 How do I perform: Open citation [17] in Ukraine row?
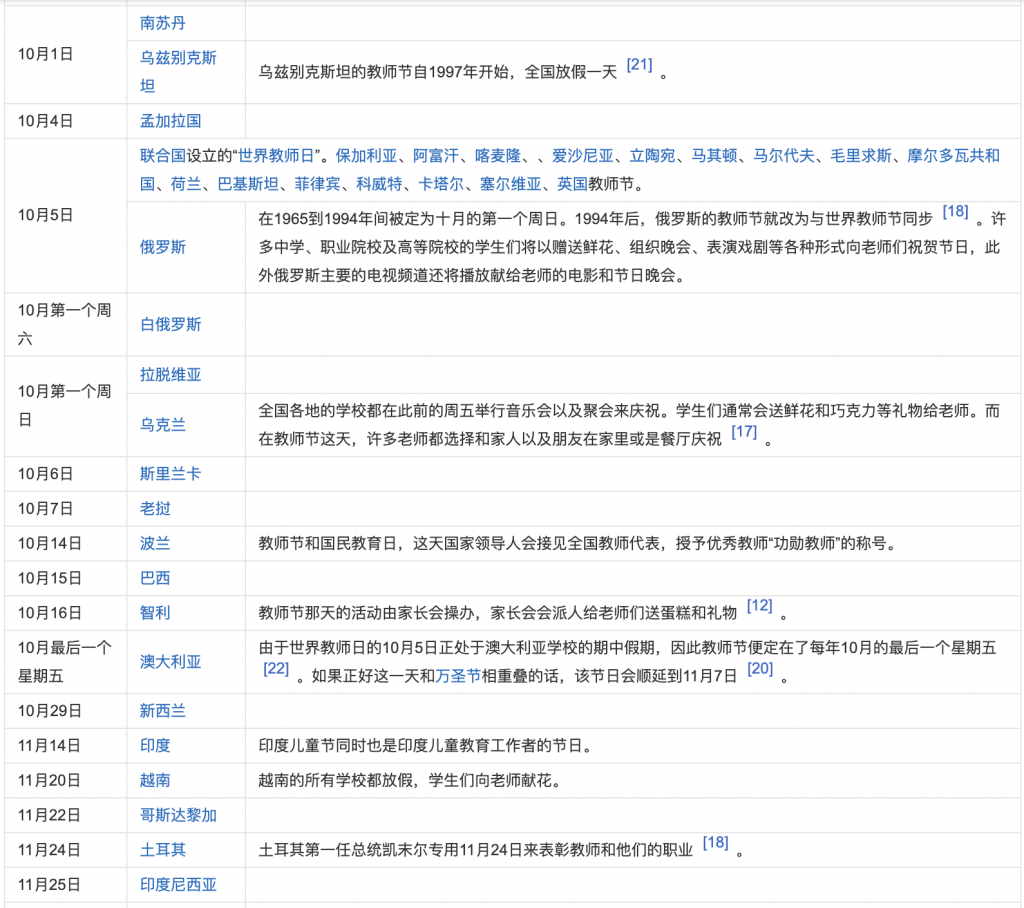[744, 432]
